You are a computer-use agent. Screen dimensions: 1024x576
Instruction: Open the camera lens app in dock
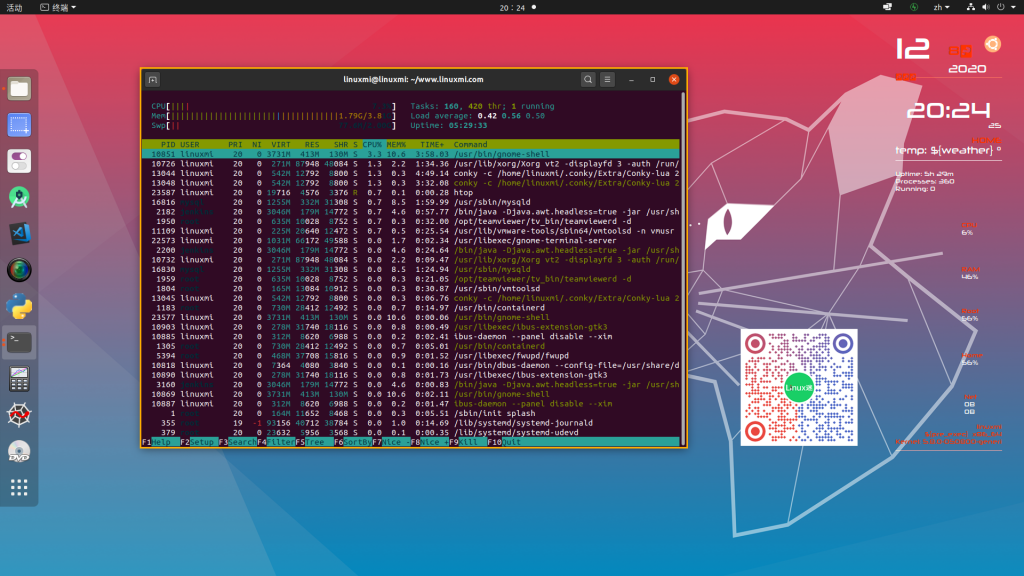tap(19, 270)
